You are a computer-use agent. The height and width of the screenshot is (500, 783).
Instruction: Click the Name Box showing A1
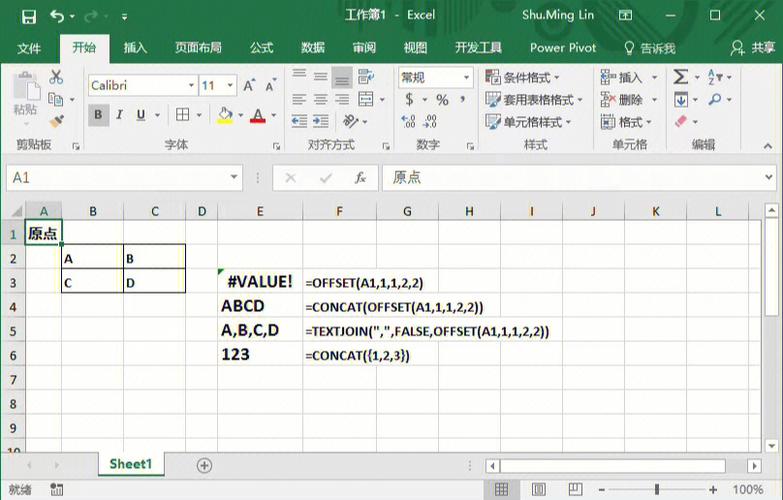(x=124, y=178)
